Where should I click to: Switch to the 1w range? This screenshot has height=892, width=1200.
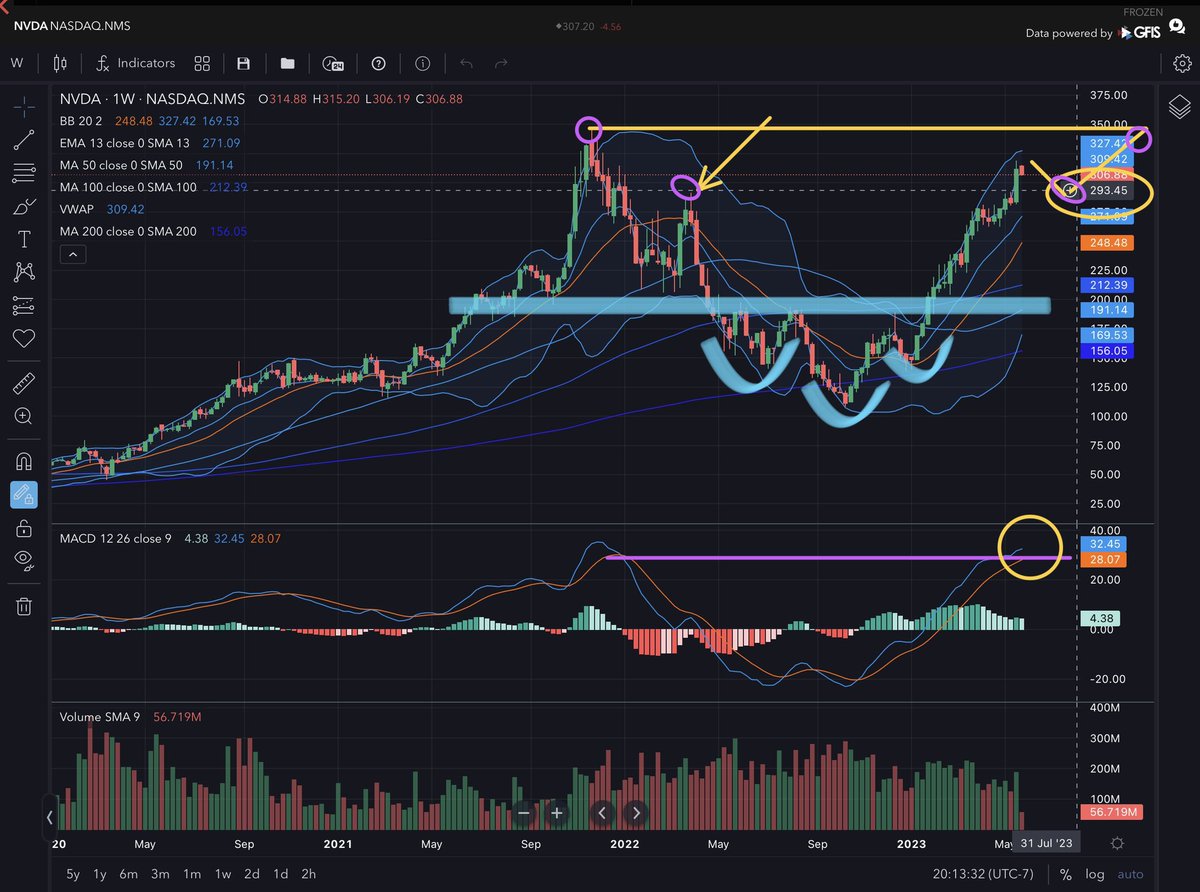pyautogui.click(x=222, y=874)
